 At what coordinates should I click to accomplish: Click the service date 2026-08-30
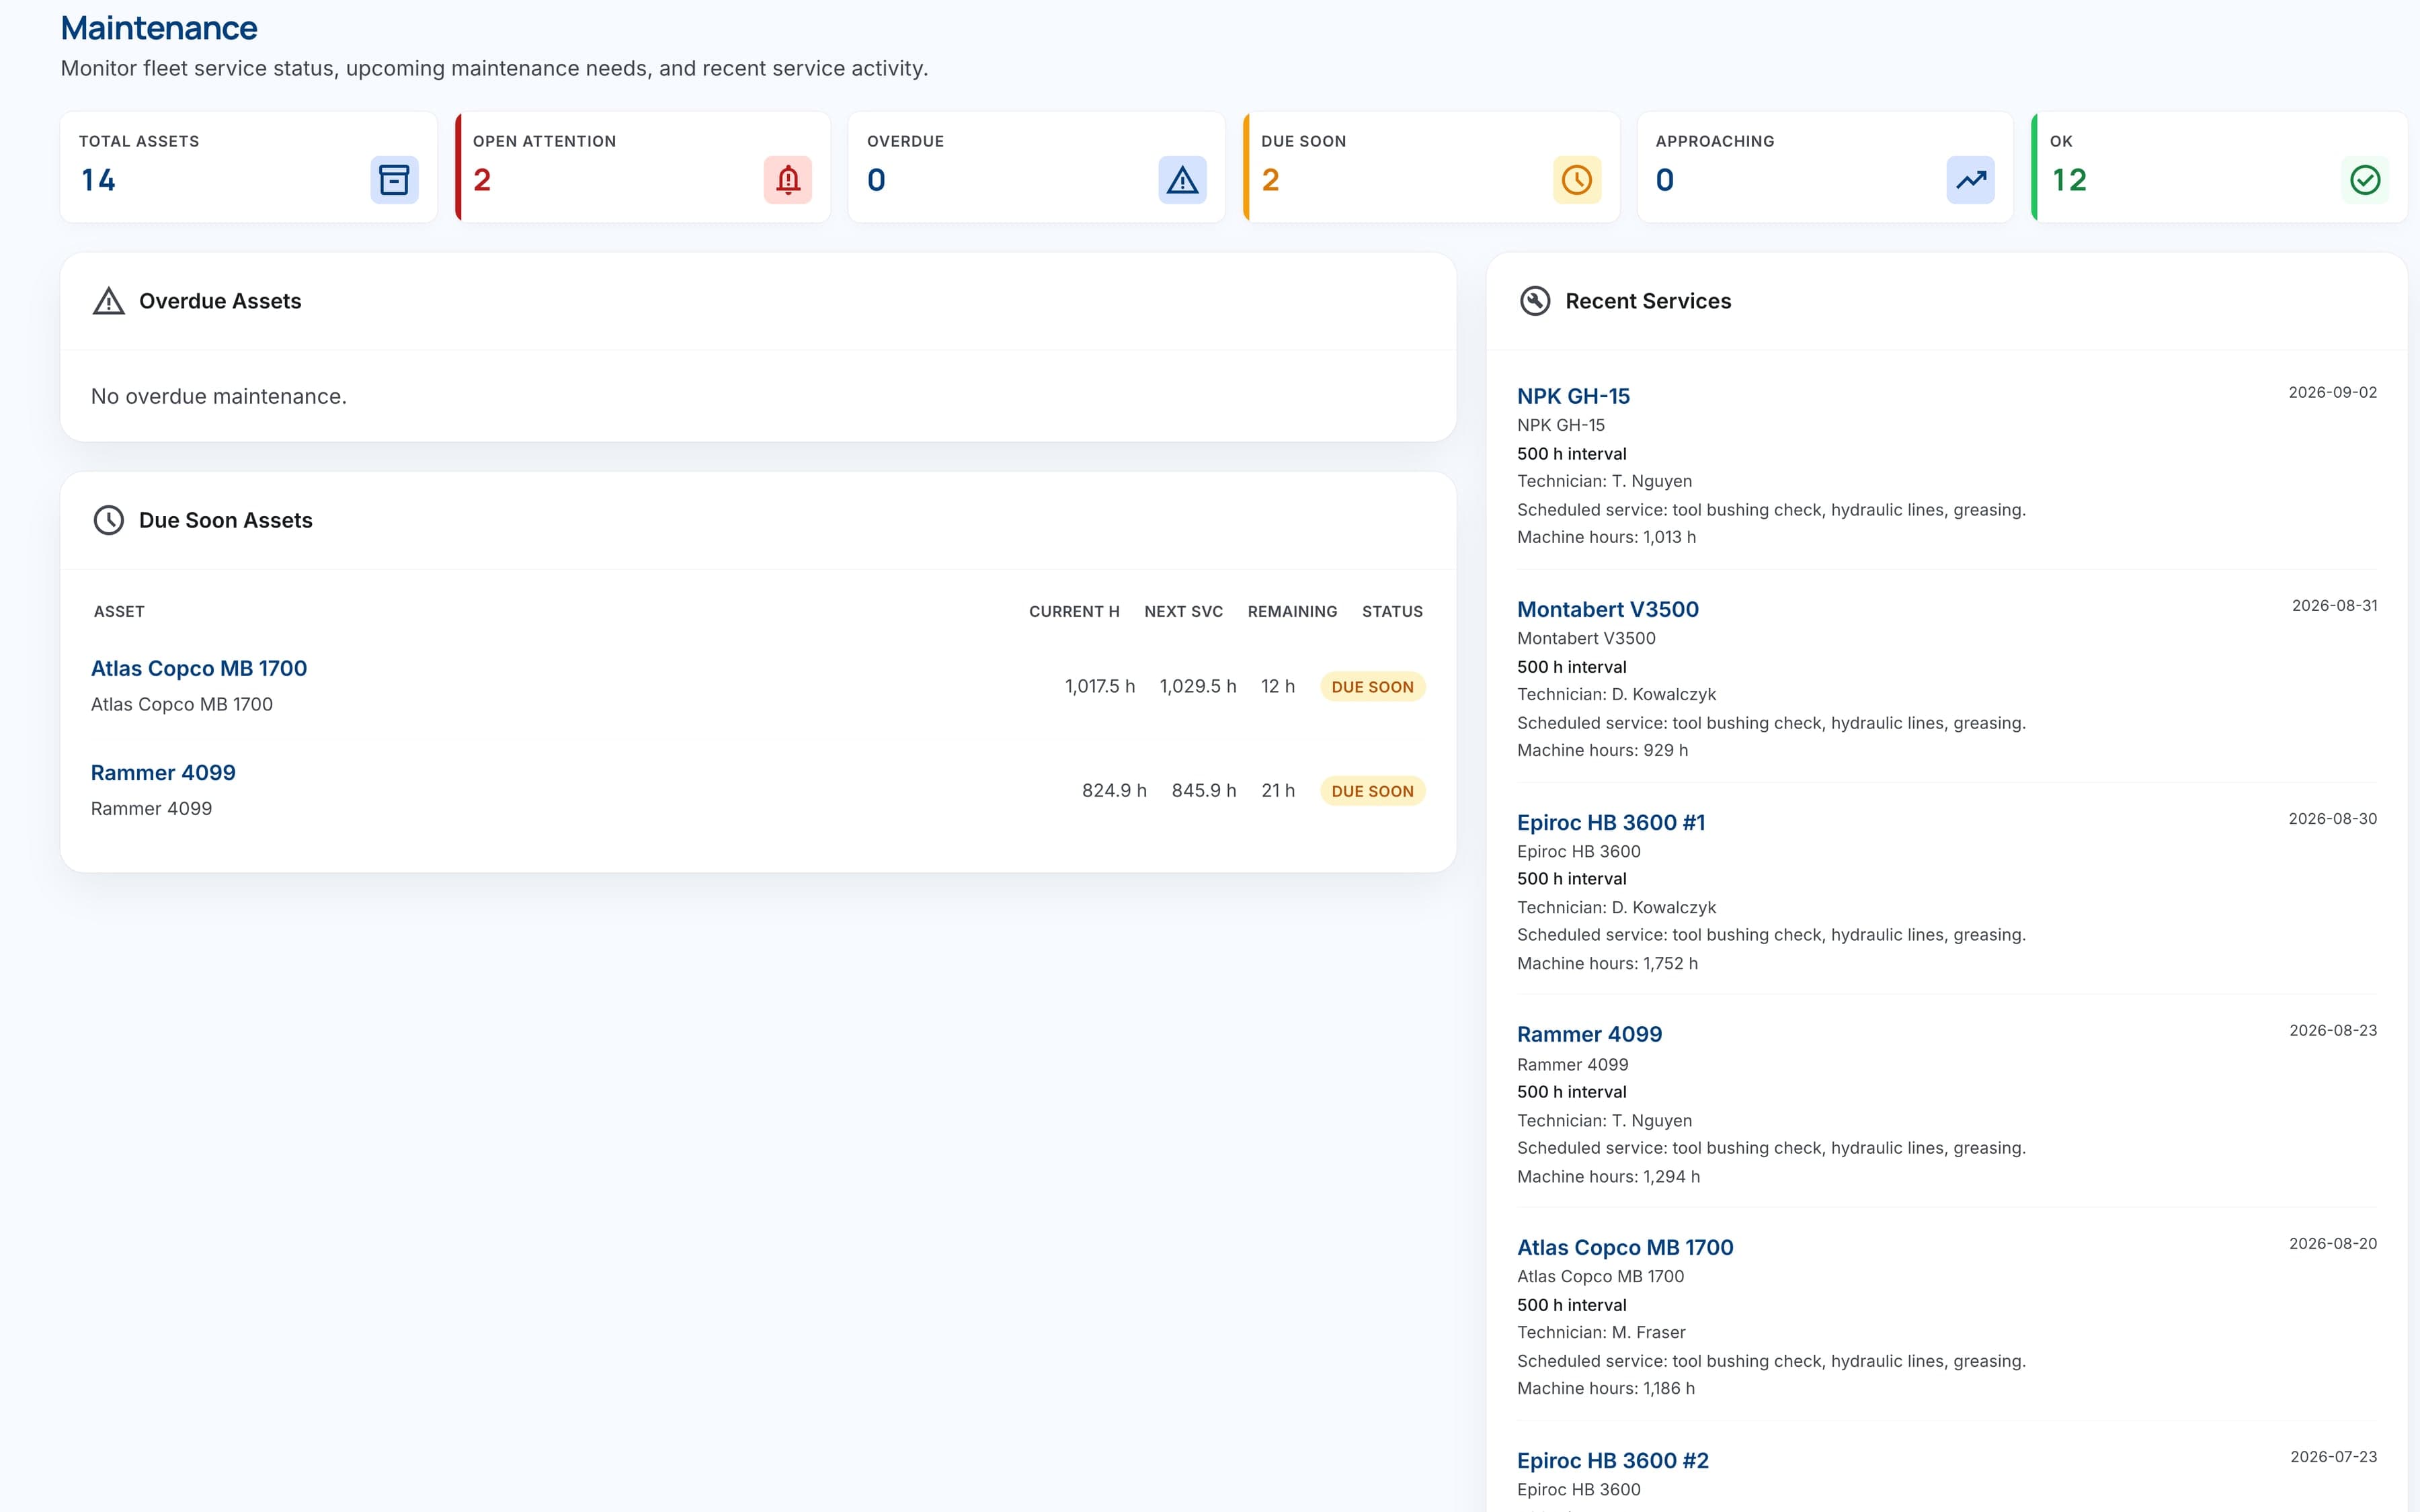pyautogui.click(x=2333, y=818)
